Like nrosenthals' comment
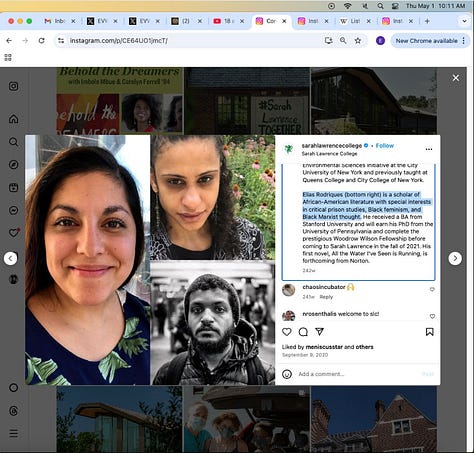The height and width of the screenshot is (453, 474). tap(432, 316)
